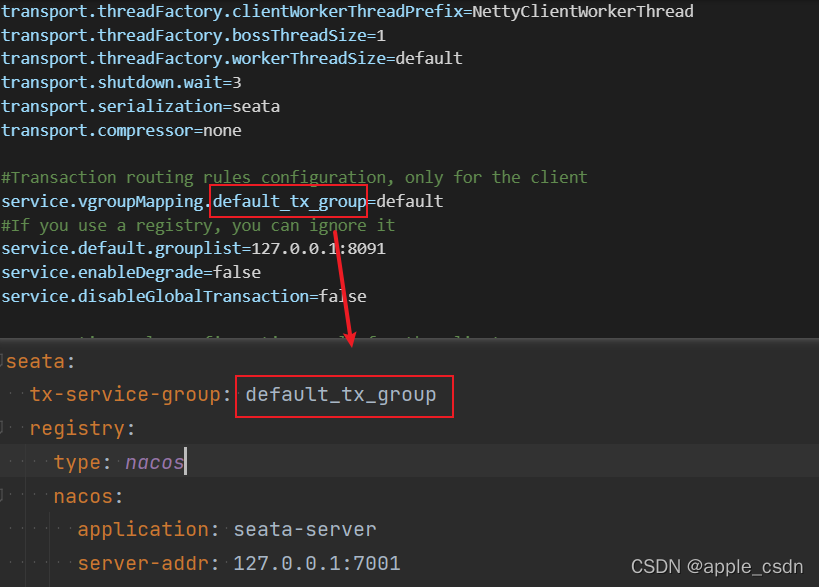
Task: Click the seata-server value
Action: click(305, 530)
